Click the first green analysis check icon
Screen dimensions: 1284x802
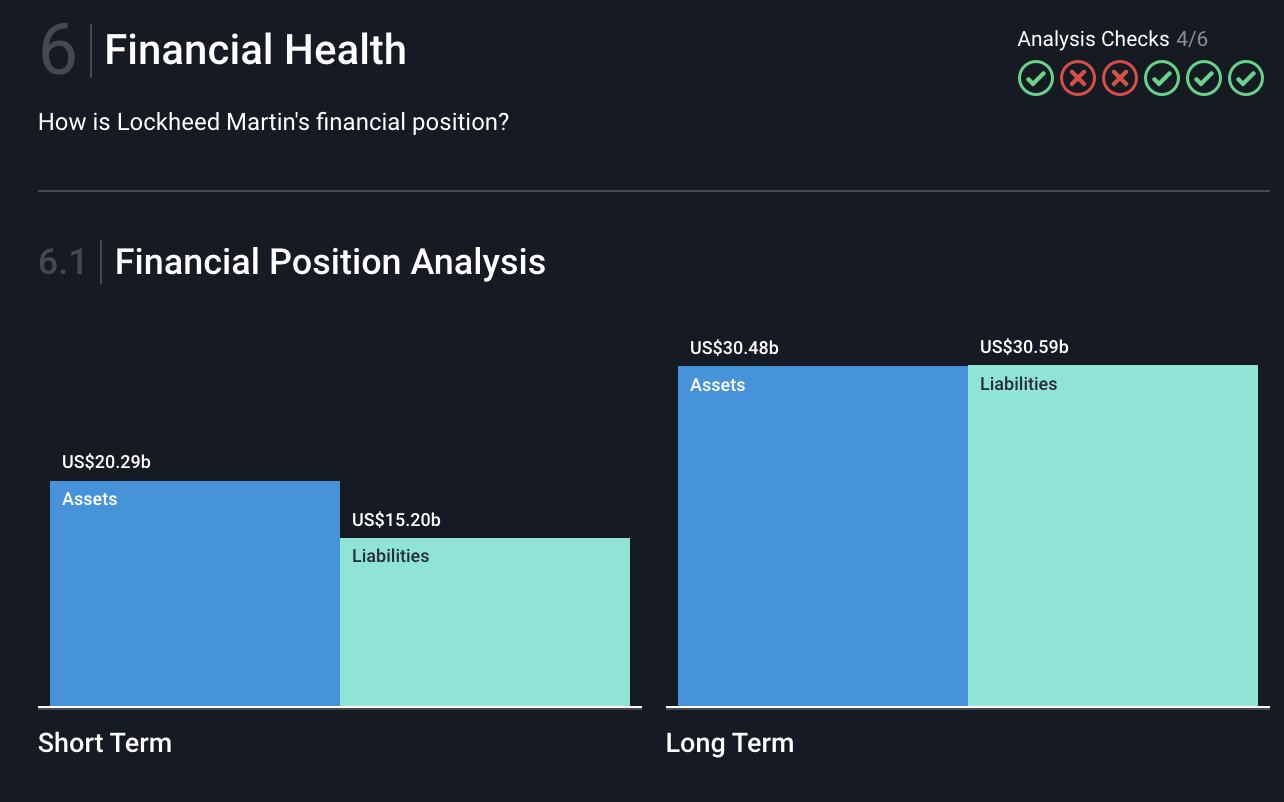point(1036,78)
